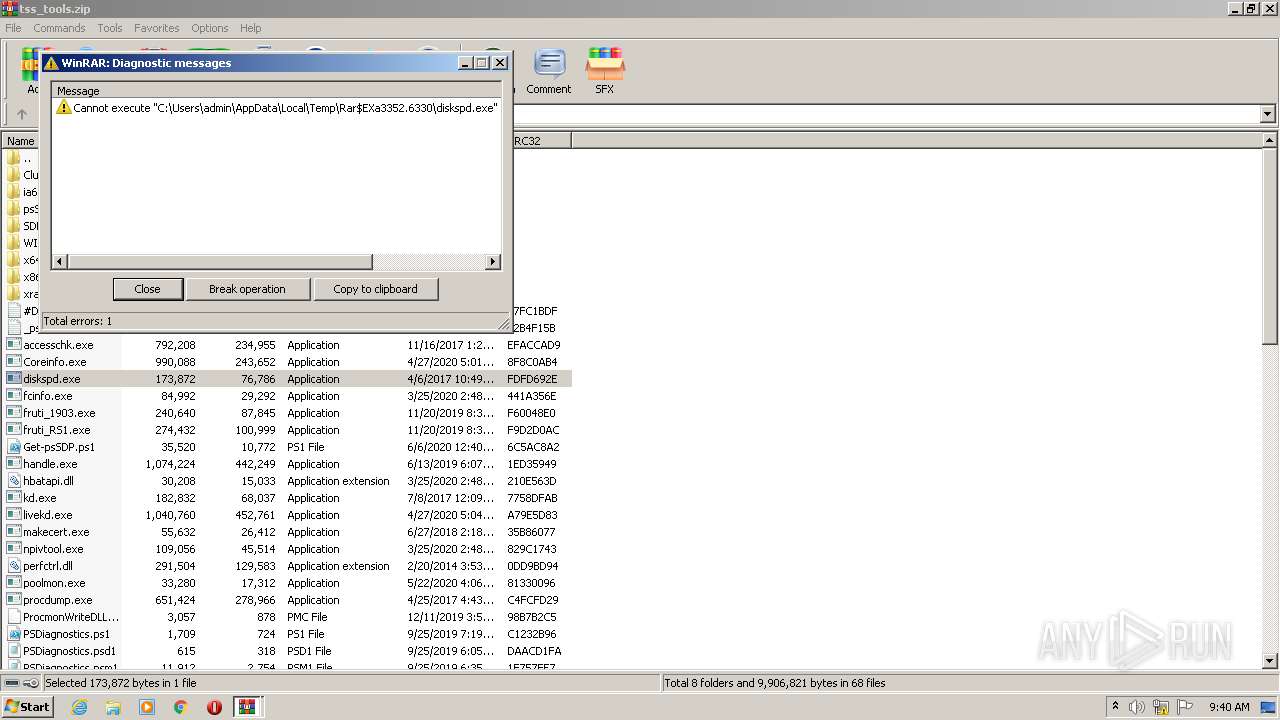The height and width of the screenshot is (720, 1280).
Task: Click the warning icon in message row
Action: pos(64,107)
